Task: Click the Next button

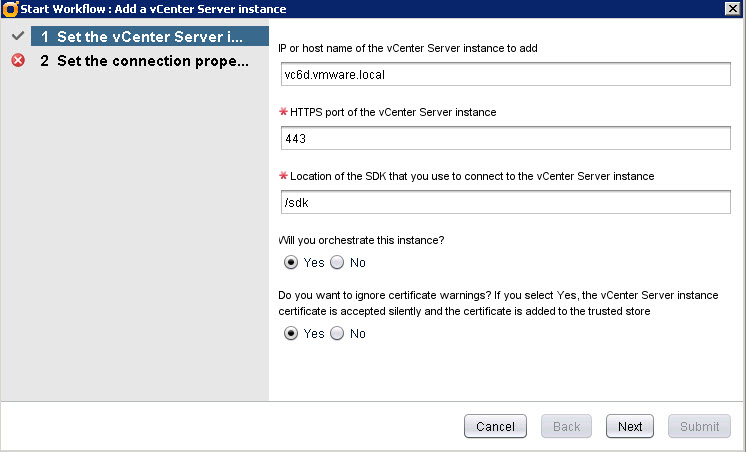Action: pyautogui.click(x=630, y=426)
